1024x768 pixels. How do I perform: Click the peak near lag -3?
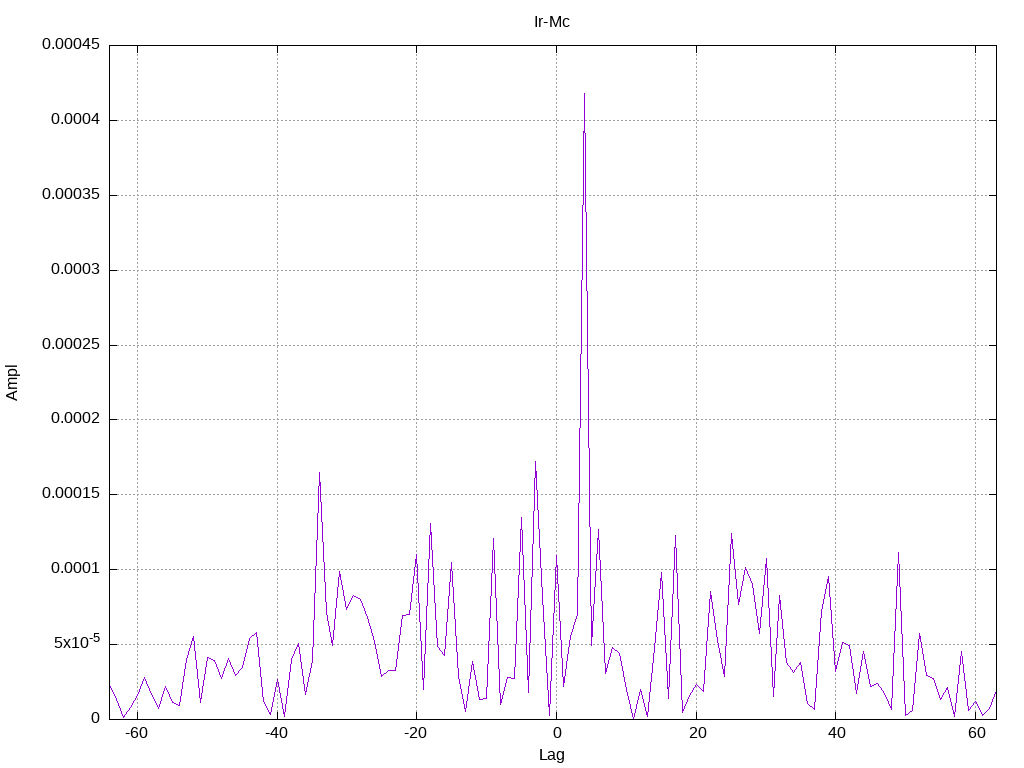click(536, 462)
